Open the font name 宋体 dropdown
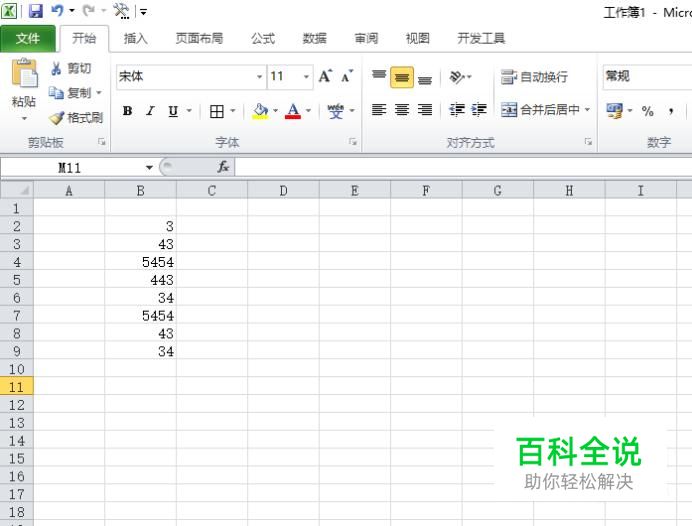 pos(260,77)
